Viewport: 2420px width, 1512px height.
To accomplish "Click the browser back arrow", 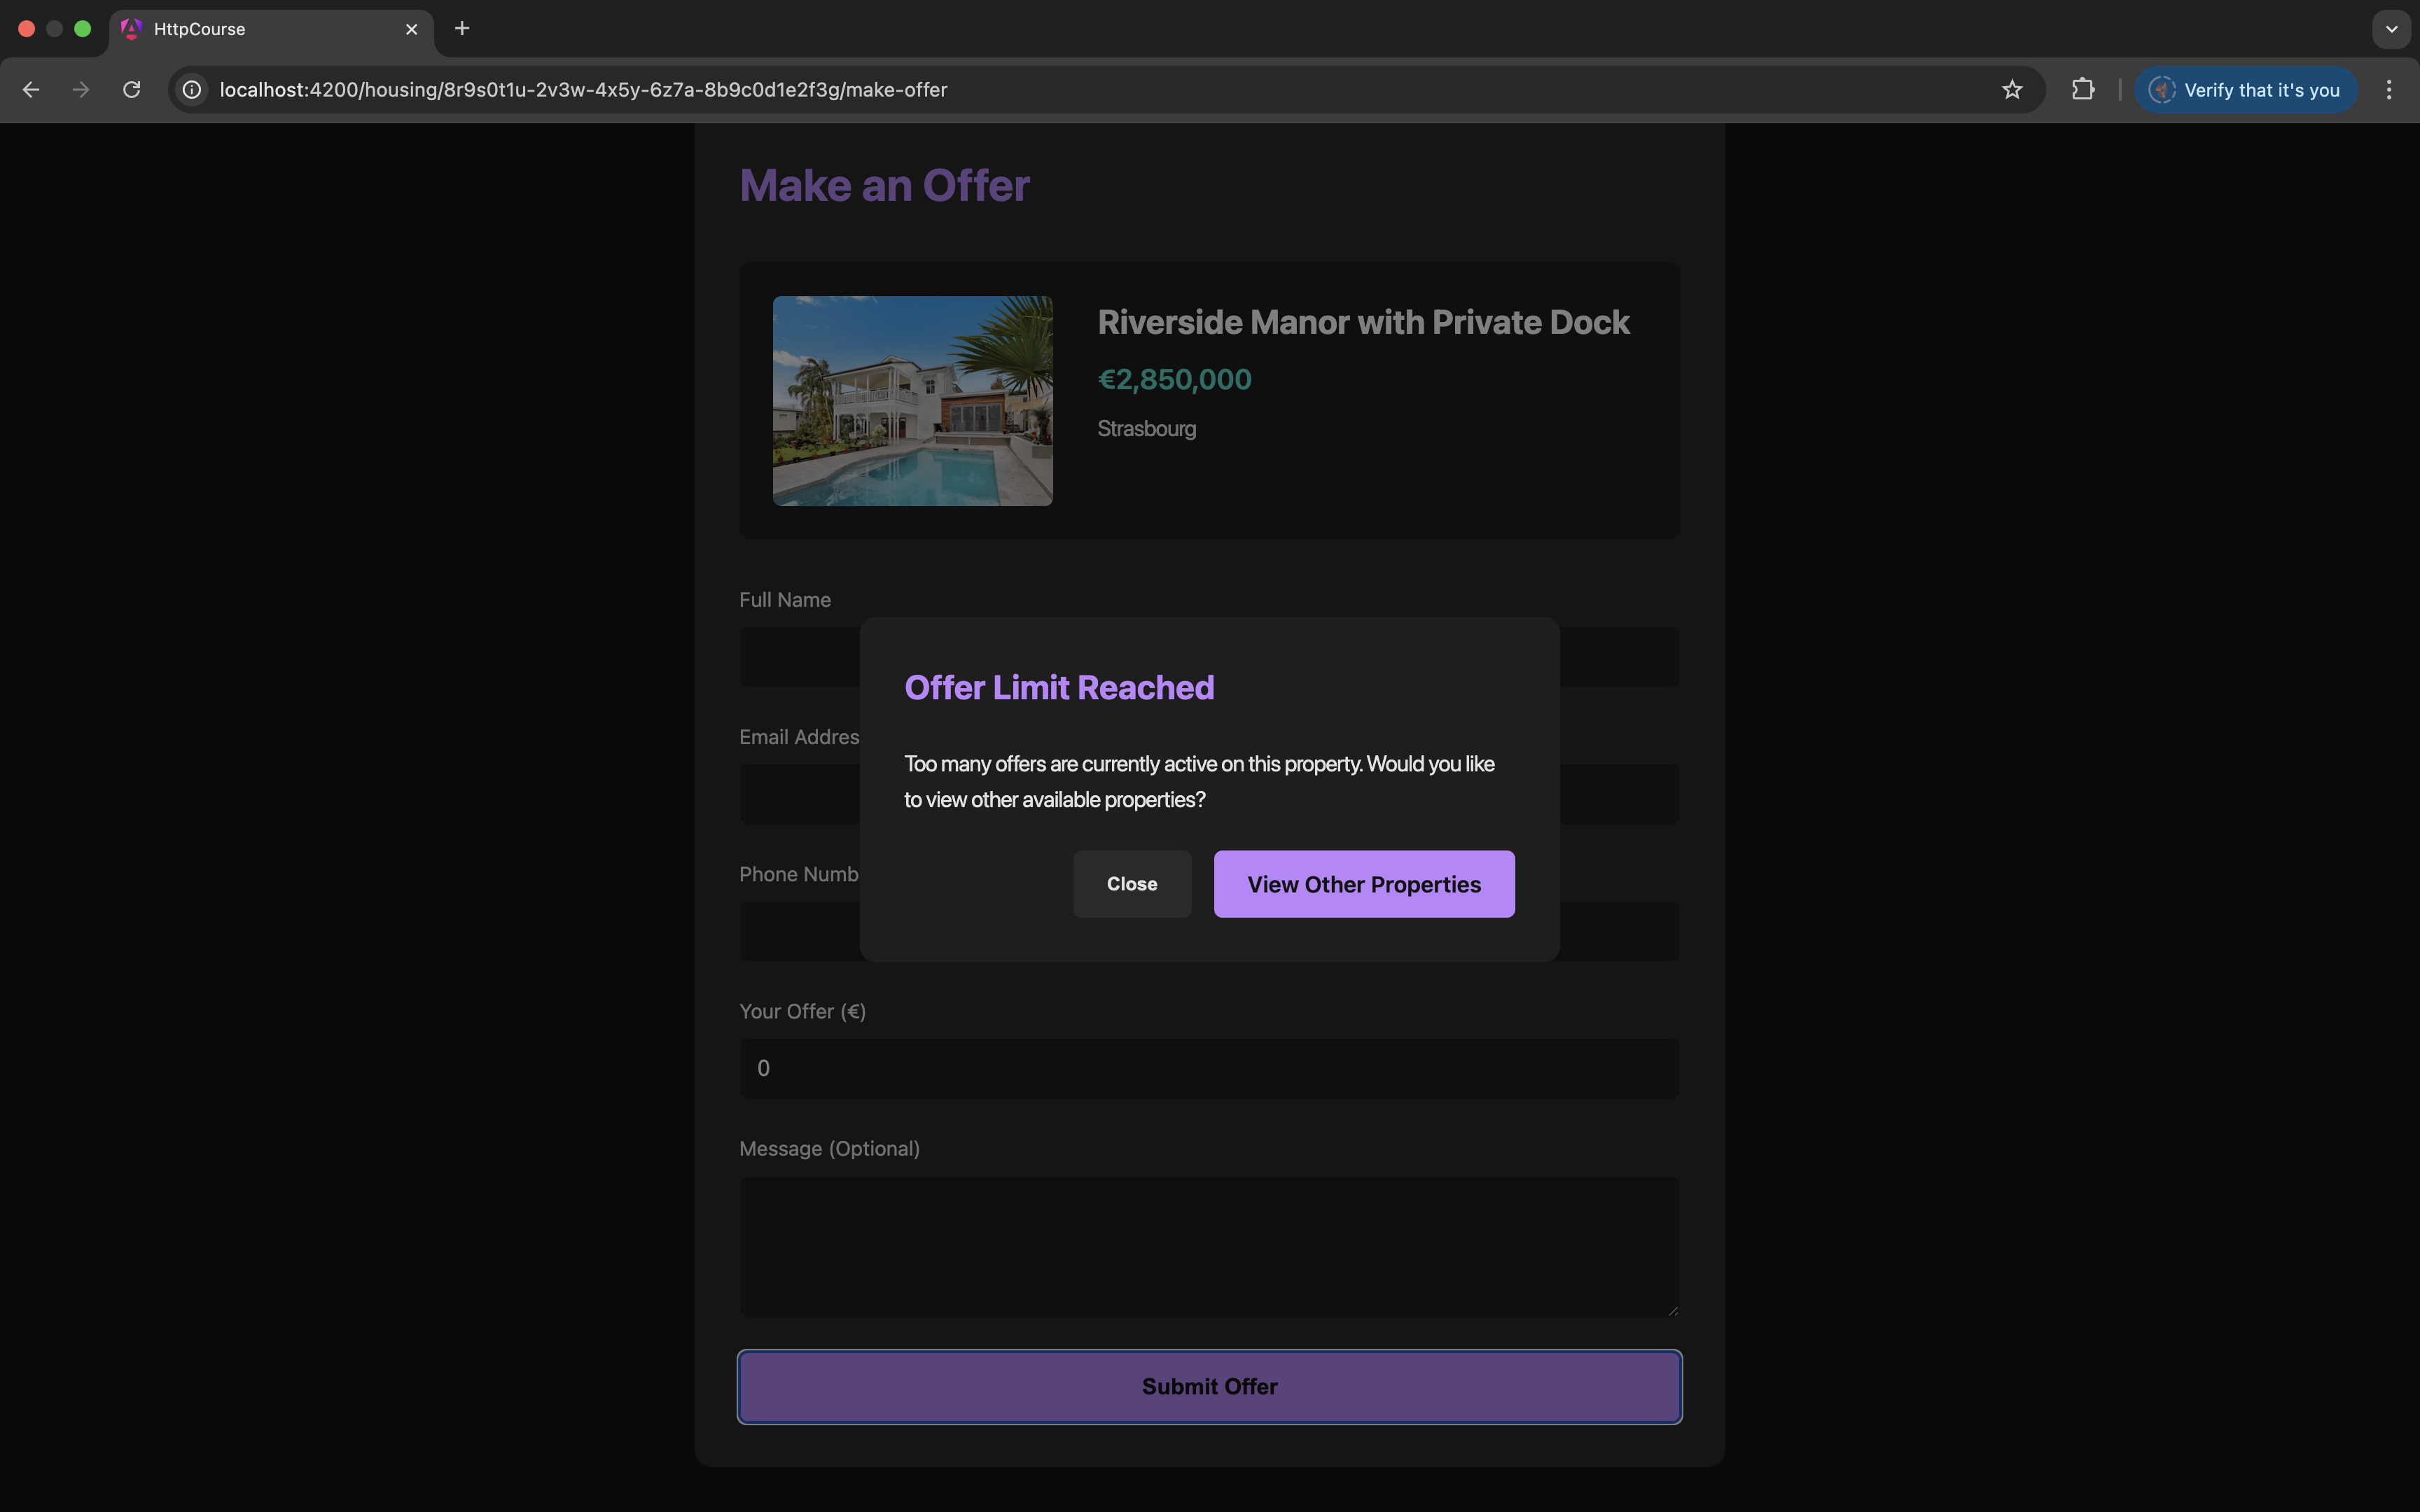I will 31,90.
